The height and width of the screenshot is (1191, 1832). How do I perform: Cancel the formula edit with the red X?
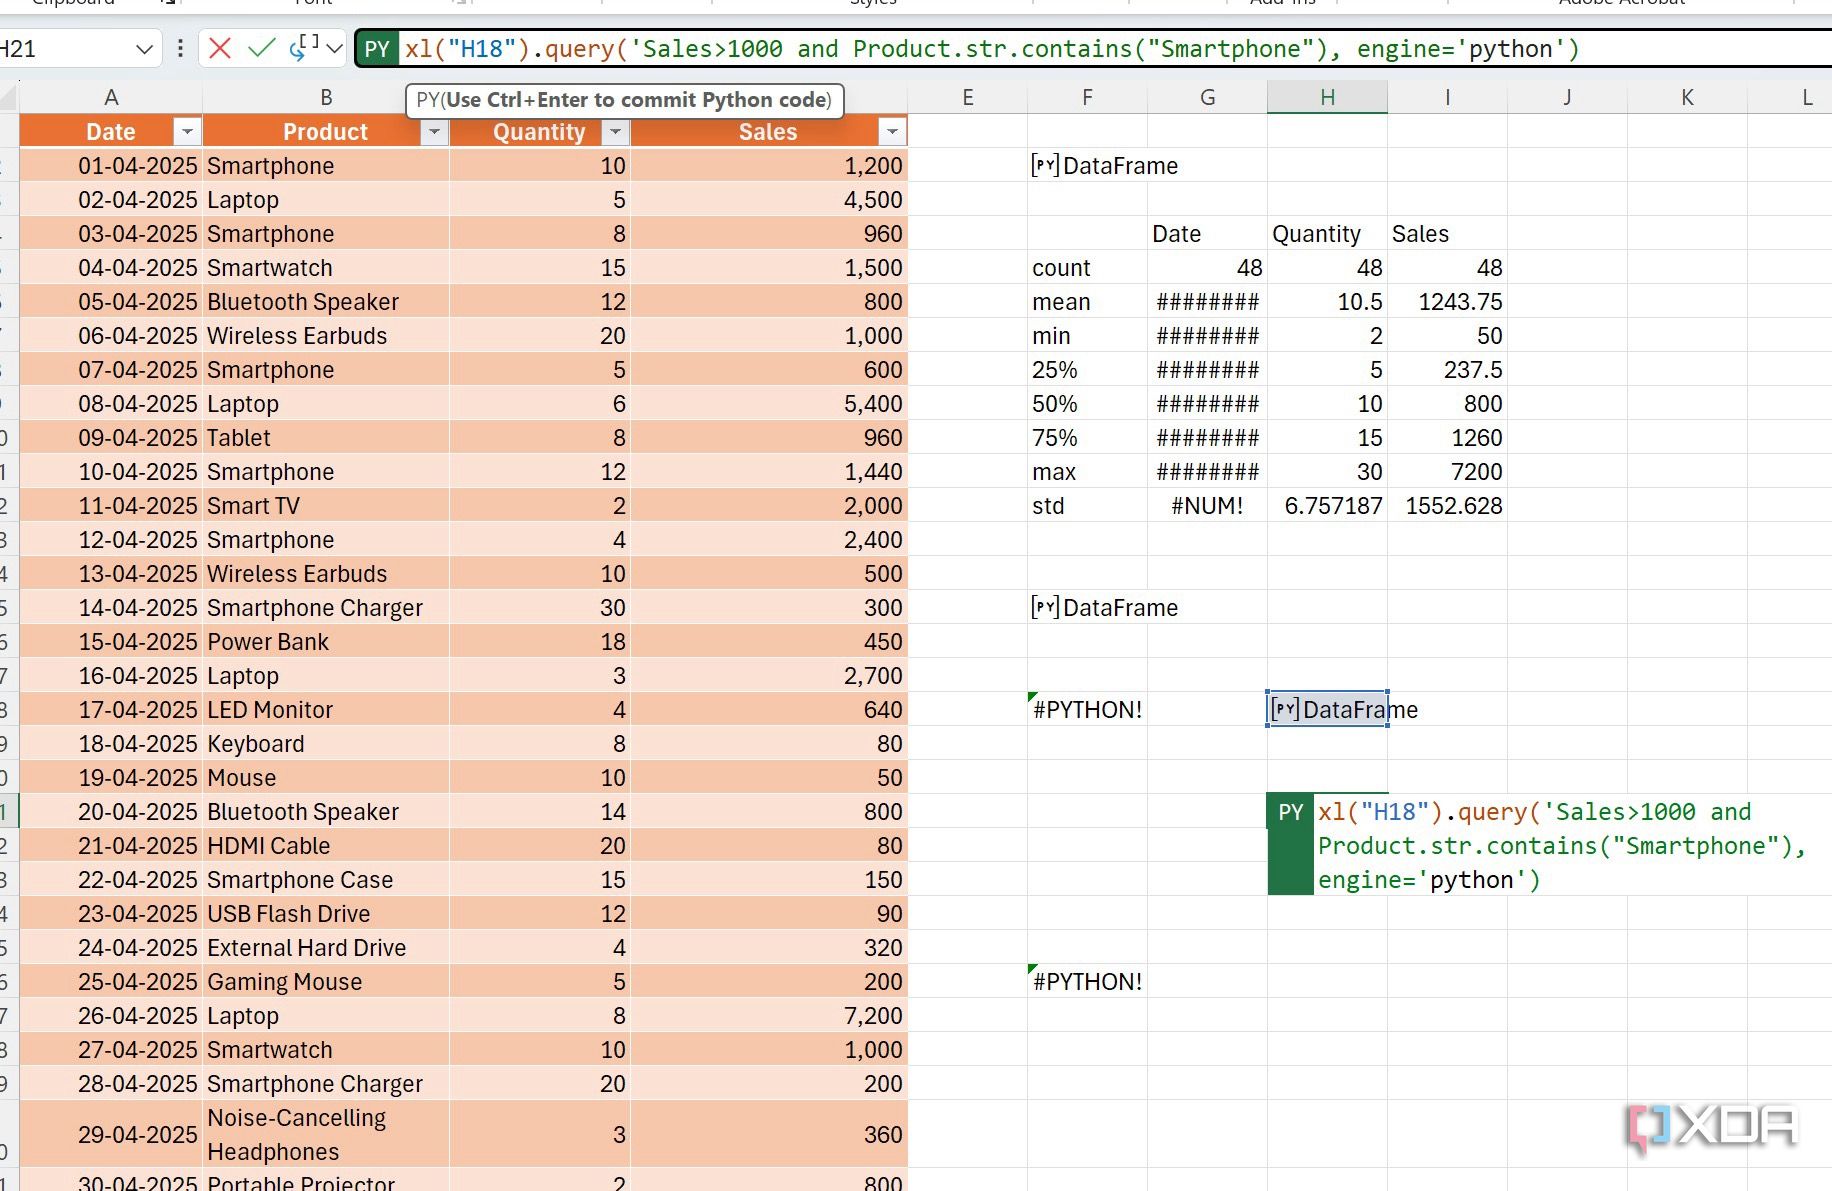pos(220,48)
